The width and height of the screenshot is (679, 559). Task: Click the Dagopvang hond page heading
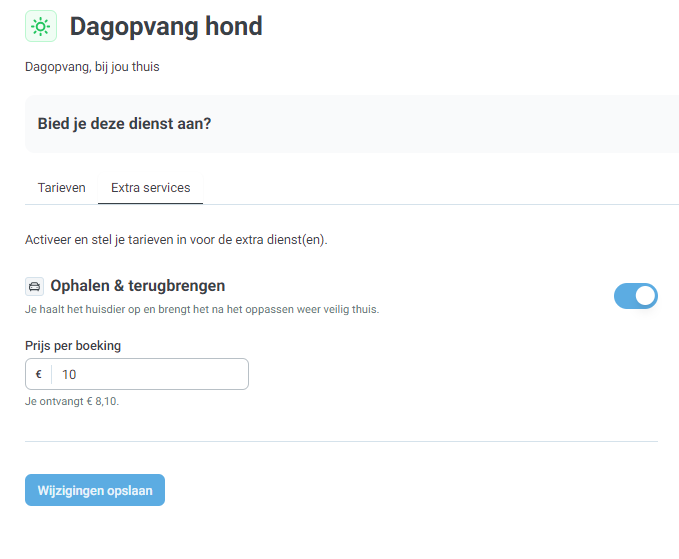166,26
